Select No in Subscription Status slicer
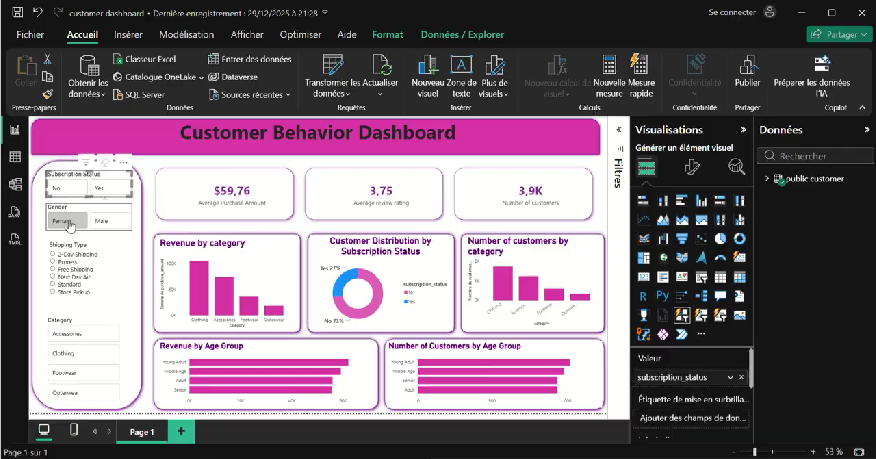This screenshot has height=459, width=876. click(66, 188)
